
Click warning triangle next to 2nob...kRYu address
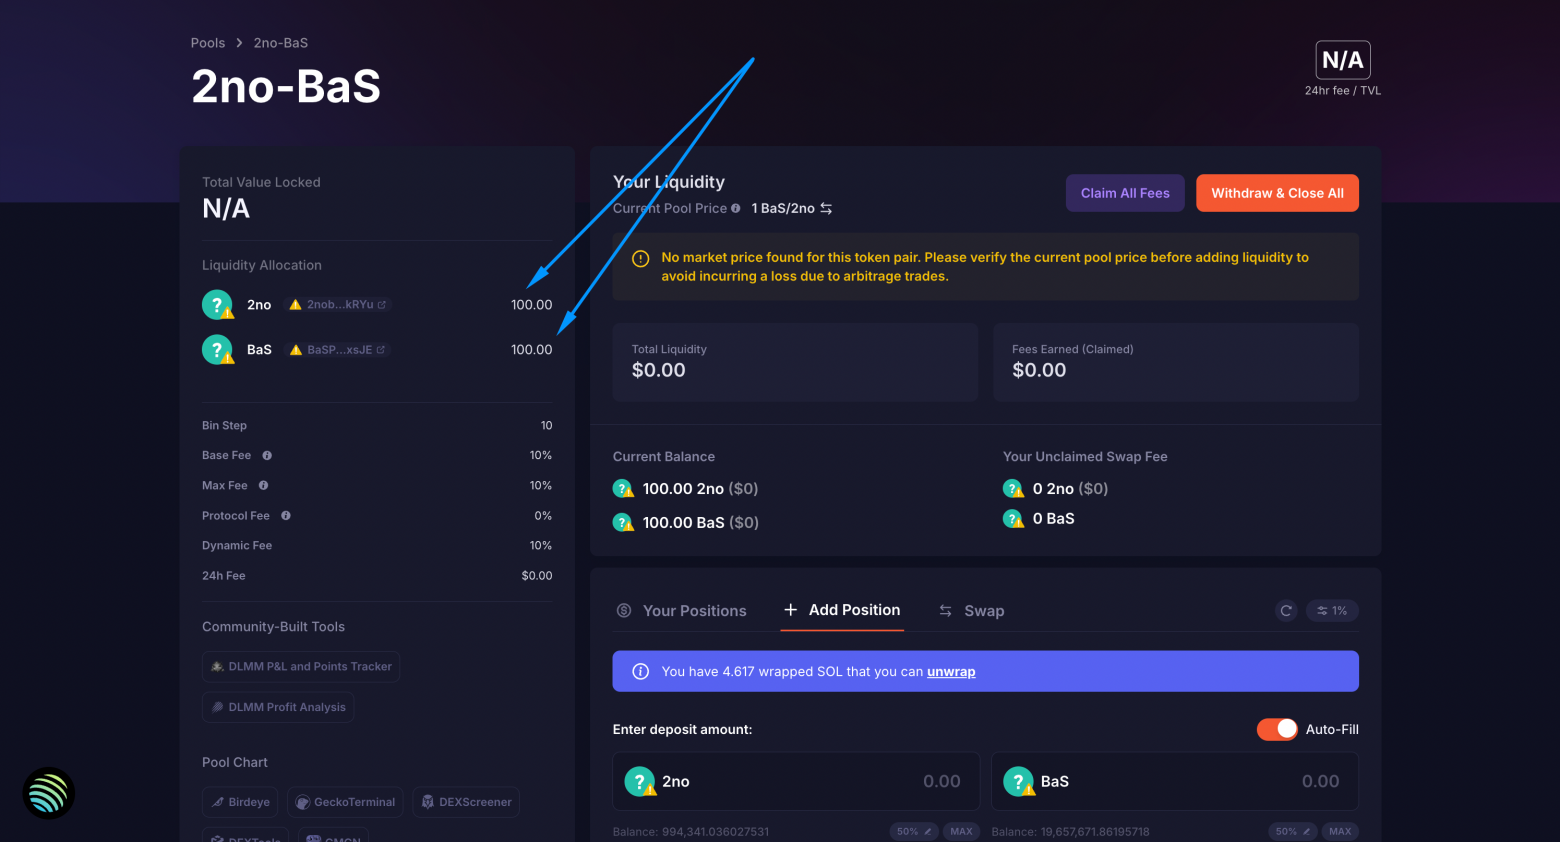tap(296, 304)
